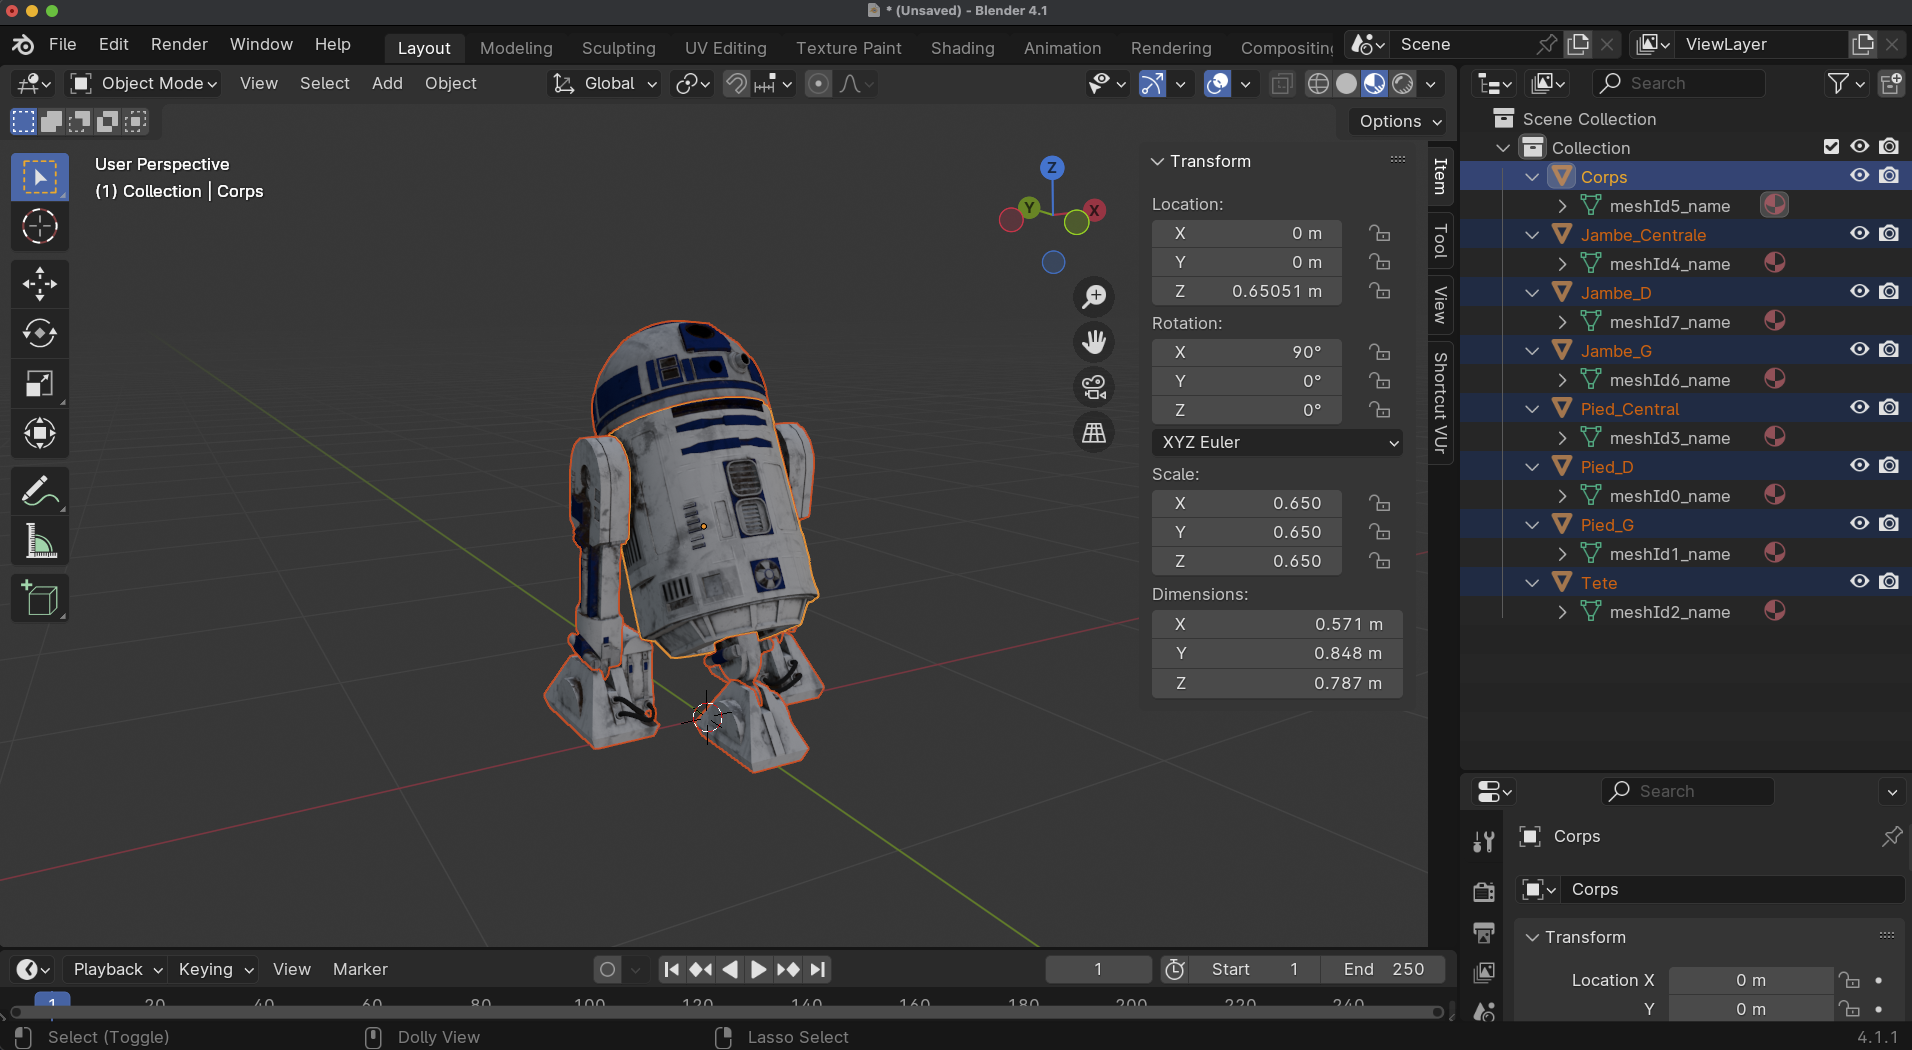This screenshot has width=1912, height=1050.
Task: Open the Output properties tab icon
Action: pos(1484,932)
